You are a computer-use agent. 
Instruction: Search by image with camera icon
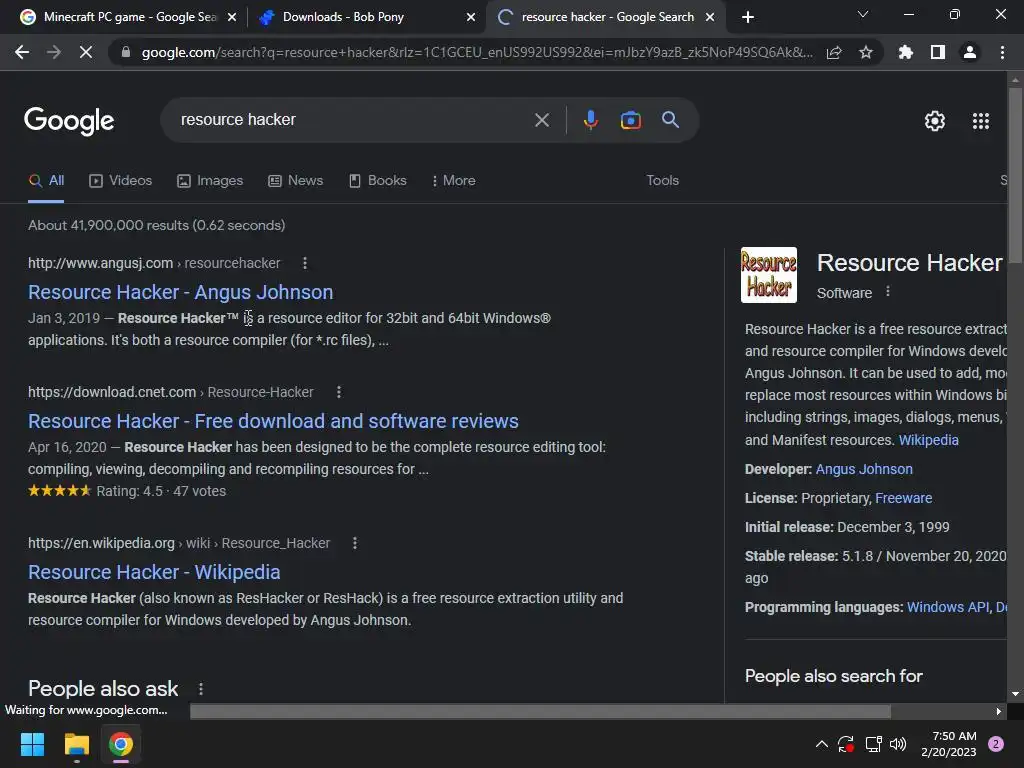tap(630, 120)
